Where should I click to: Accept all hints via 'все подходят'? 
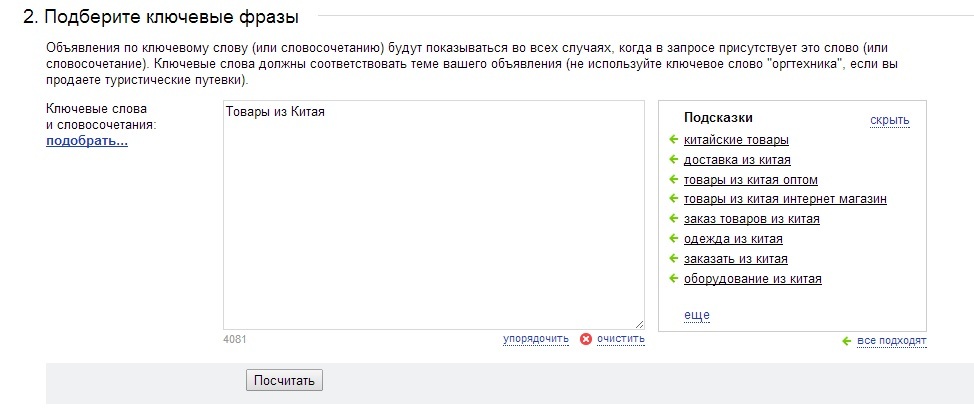pyautogui.click(x=891, y=341)
